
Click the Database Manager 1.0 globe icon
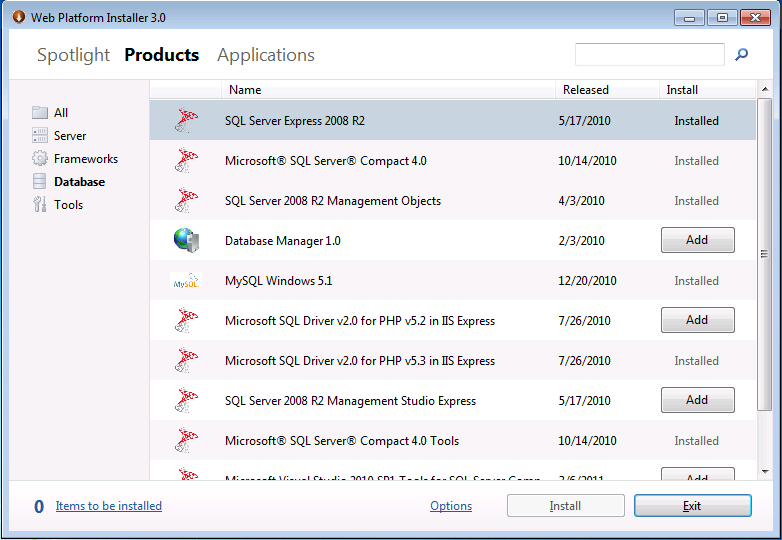pyautogui.click(x=187, y=240)
